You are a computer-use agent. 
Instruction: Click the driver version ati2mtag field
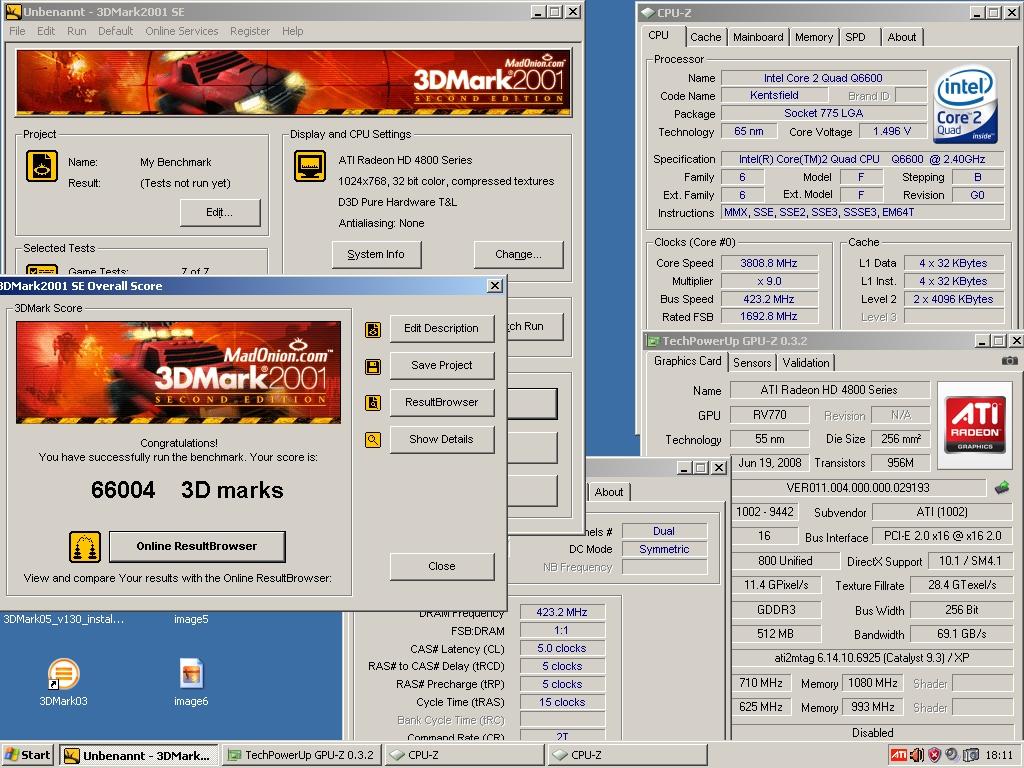point(872,658)
